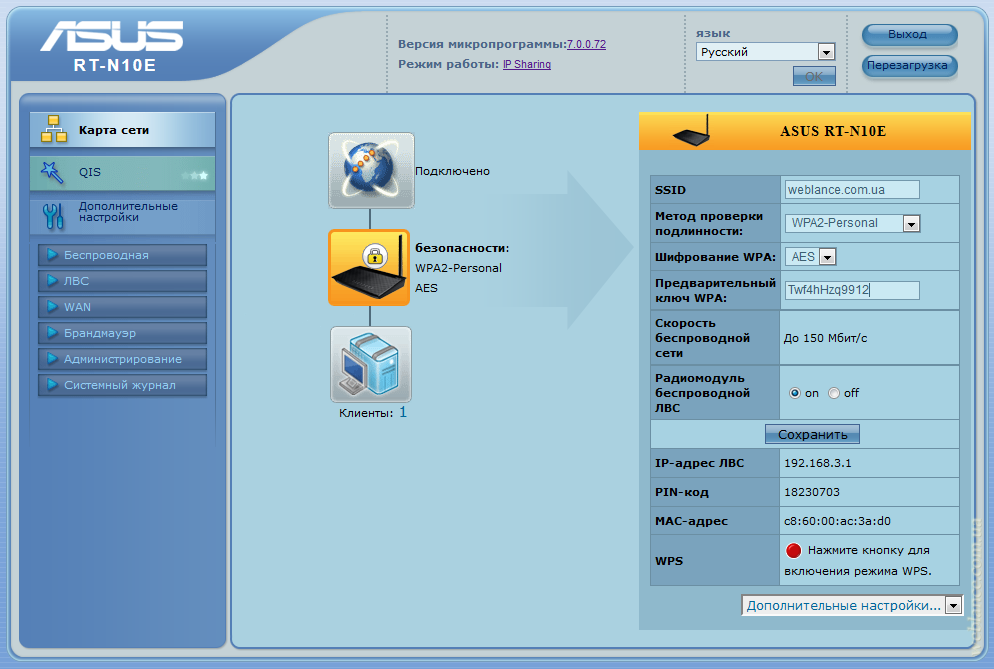The image size is (994, 669).
Task: Open the Системный журнал submenu
Action: coord(122,385)
